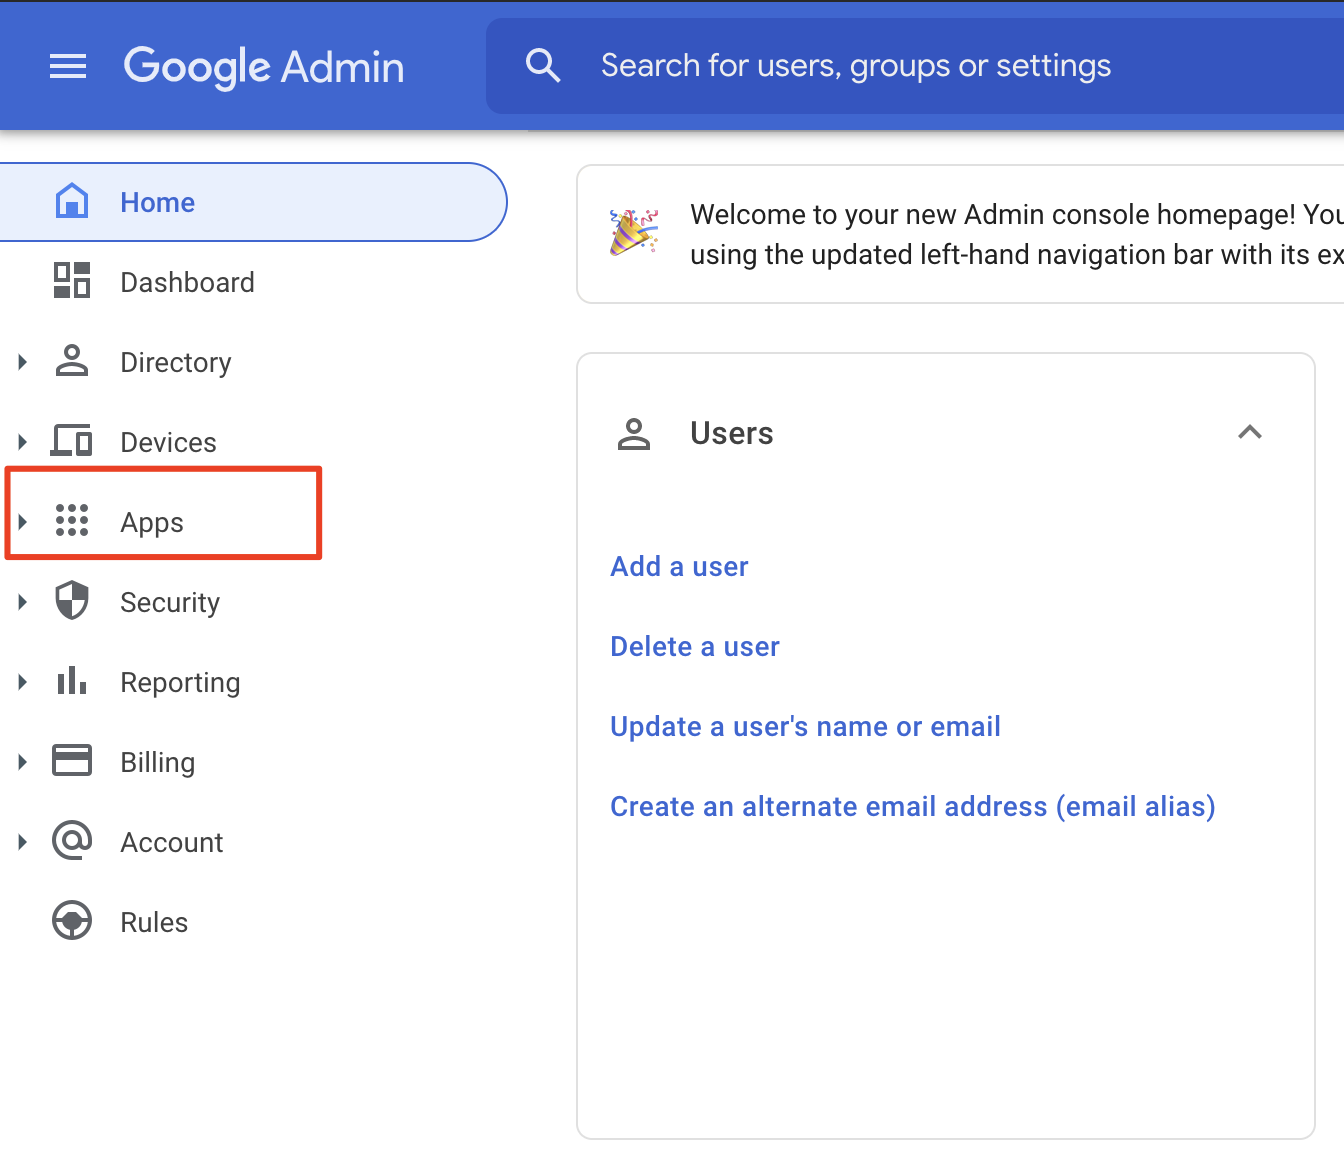Image resolution: width=1344 pixels, height=1158 pixels.
Task: Expand the Apps section arrow
Action: pyautogui.click(x=22, y=522)
